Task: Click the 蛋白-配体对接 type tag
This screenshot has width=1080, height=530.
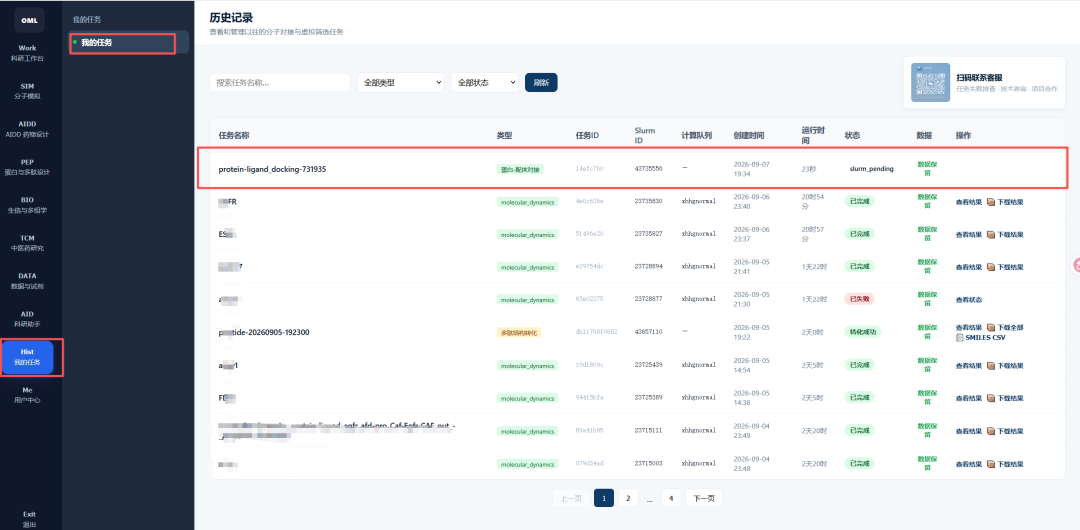Action: coord(520,169)
